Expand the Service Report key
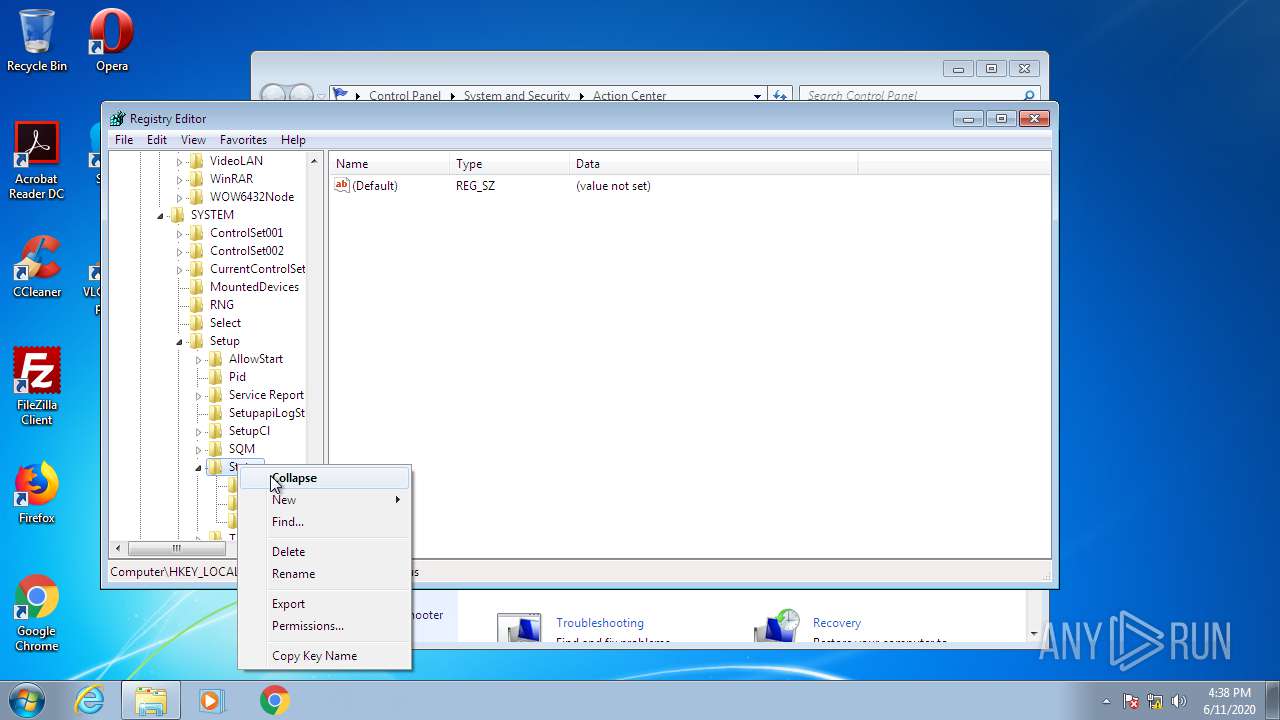 [199, 395]
